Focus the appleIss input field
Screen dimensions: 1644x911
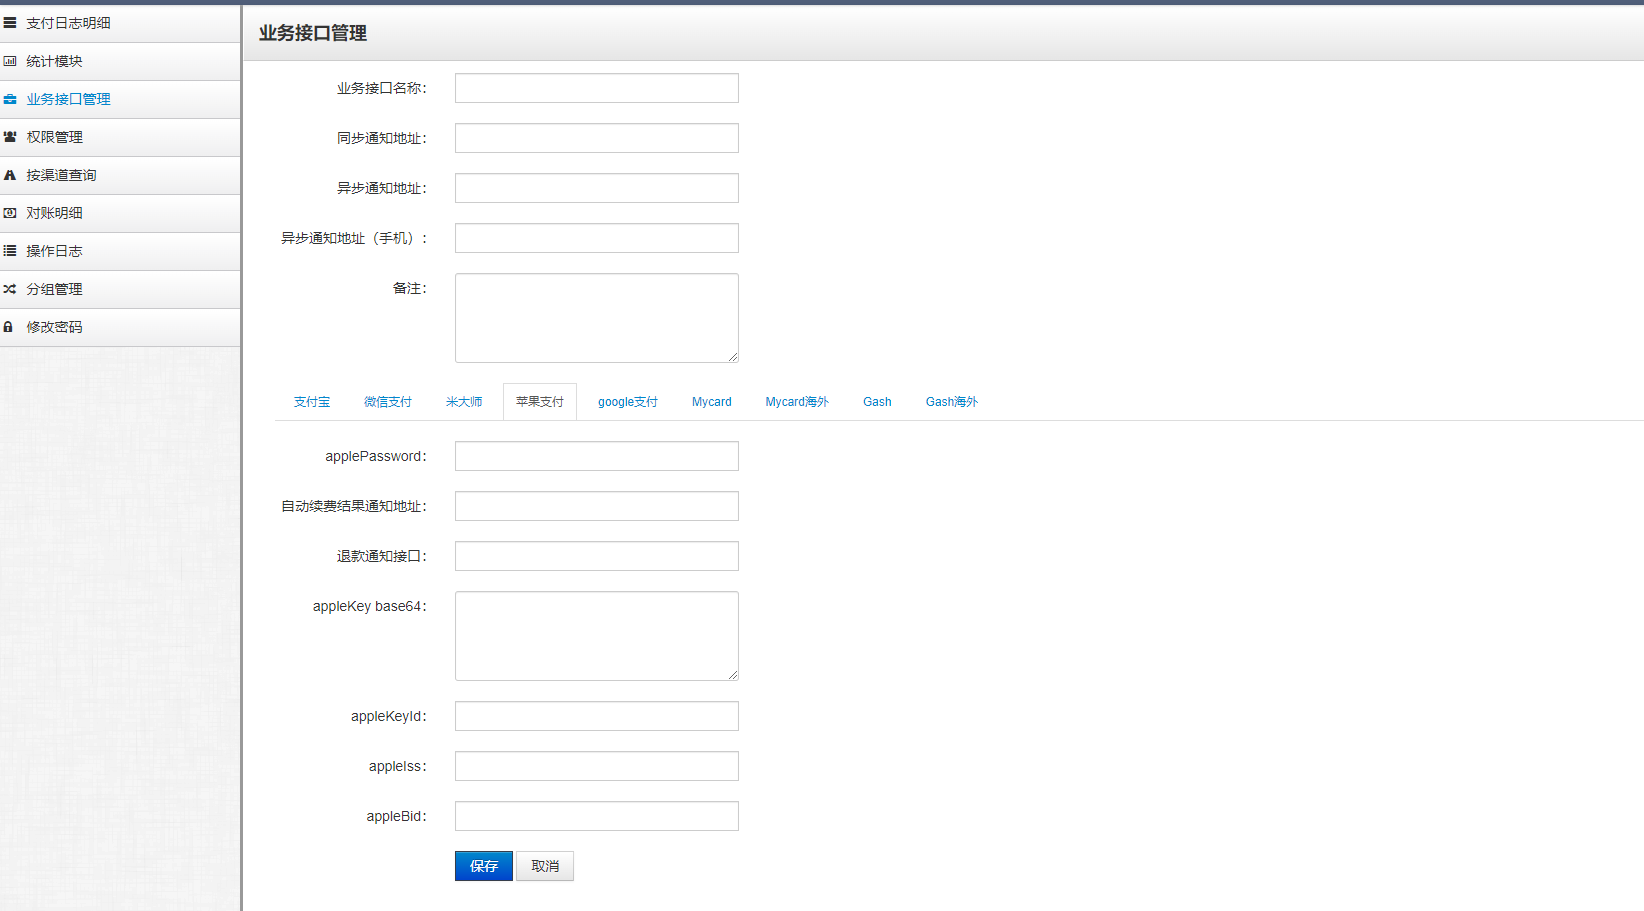[x=597, y=766]
